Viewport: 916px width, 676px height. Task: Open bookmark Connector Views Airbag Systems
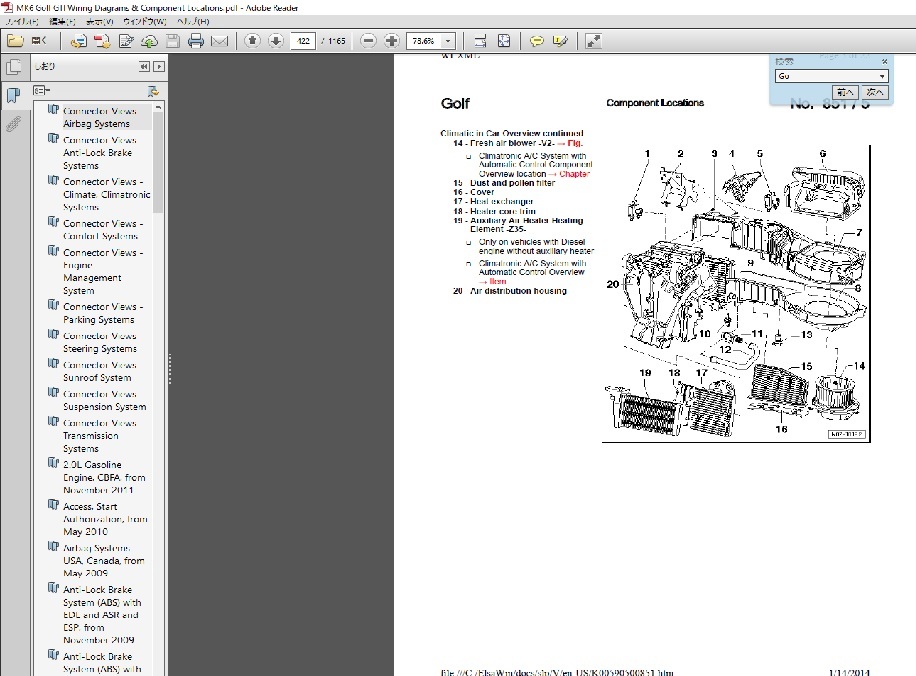(99, 117)
